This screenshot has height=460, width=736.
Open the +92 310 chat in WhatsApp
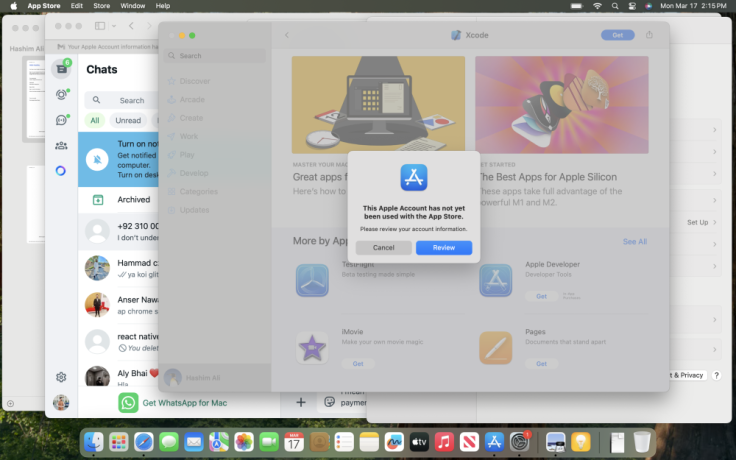pyautogui.click(x=118, y=231)
